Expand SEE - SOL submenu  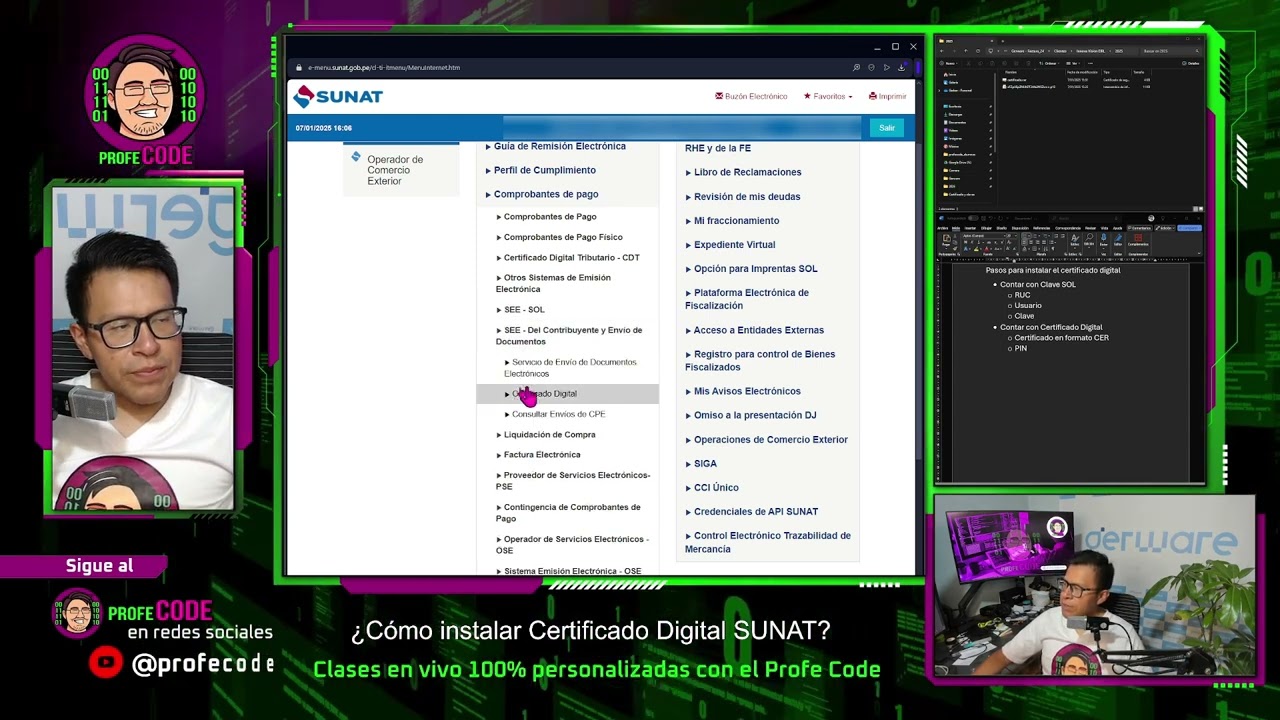click(x=521, y=310)
